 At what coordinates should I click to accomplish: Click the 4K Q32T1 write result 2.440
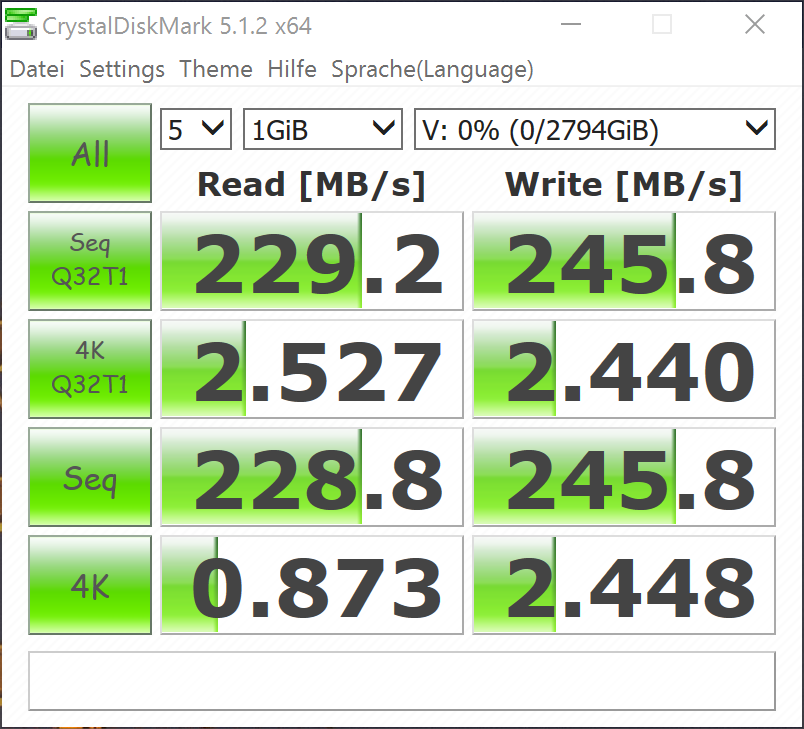click(624, 369)
